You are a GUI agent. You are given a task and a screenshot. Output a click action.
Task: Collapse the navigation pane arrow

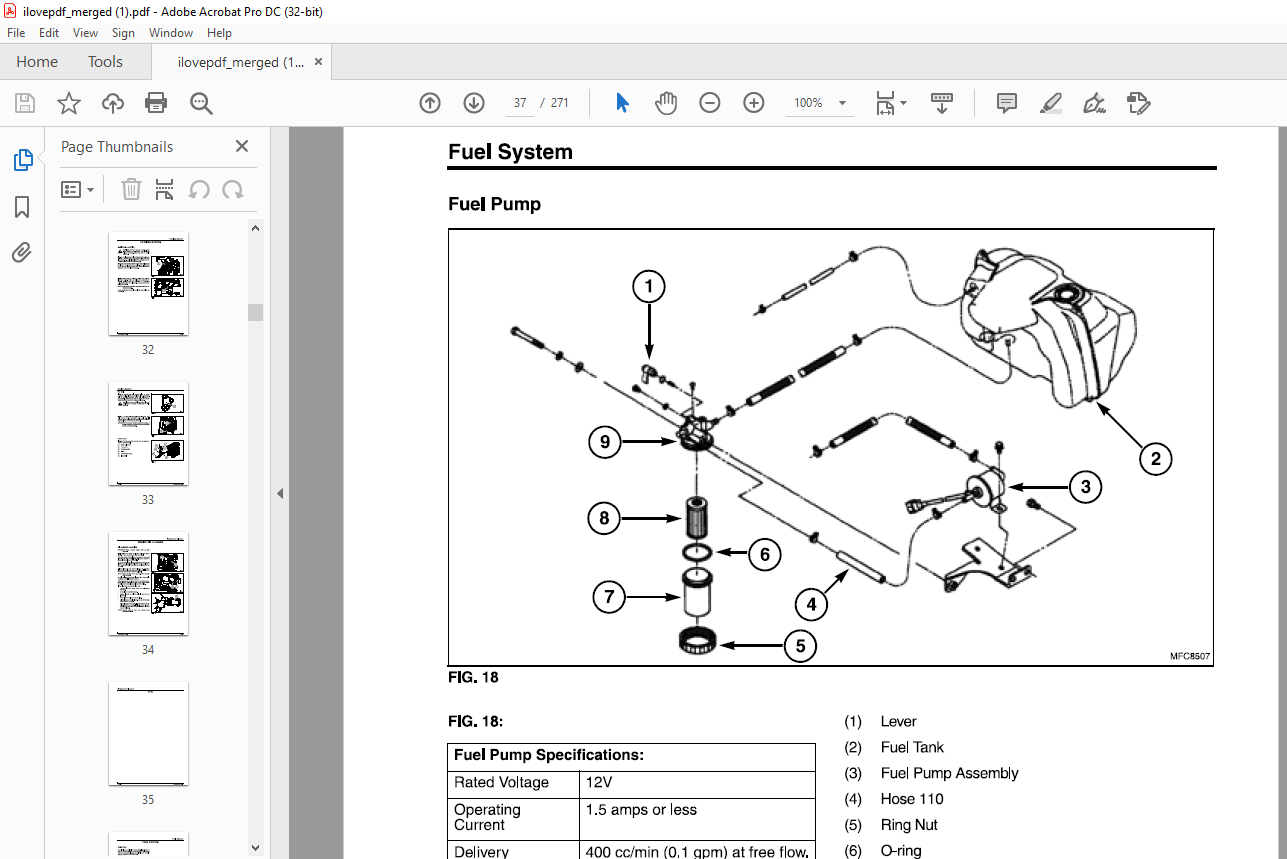point(280,493)
